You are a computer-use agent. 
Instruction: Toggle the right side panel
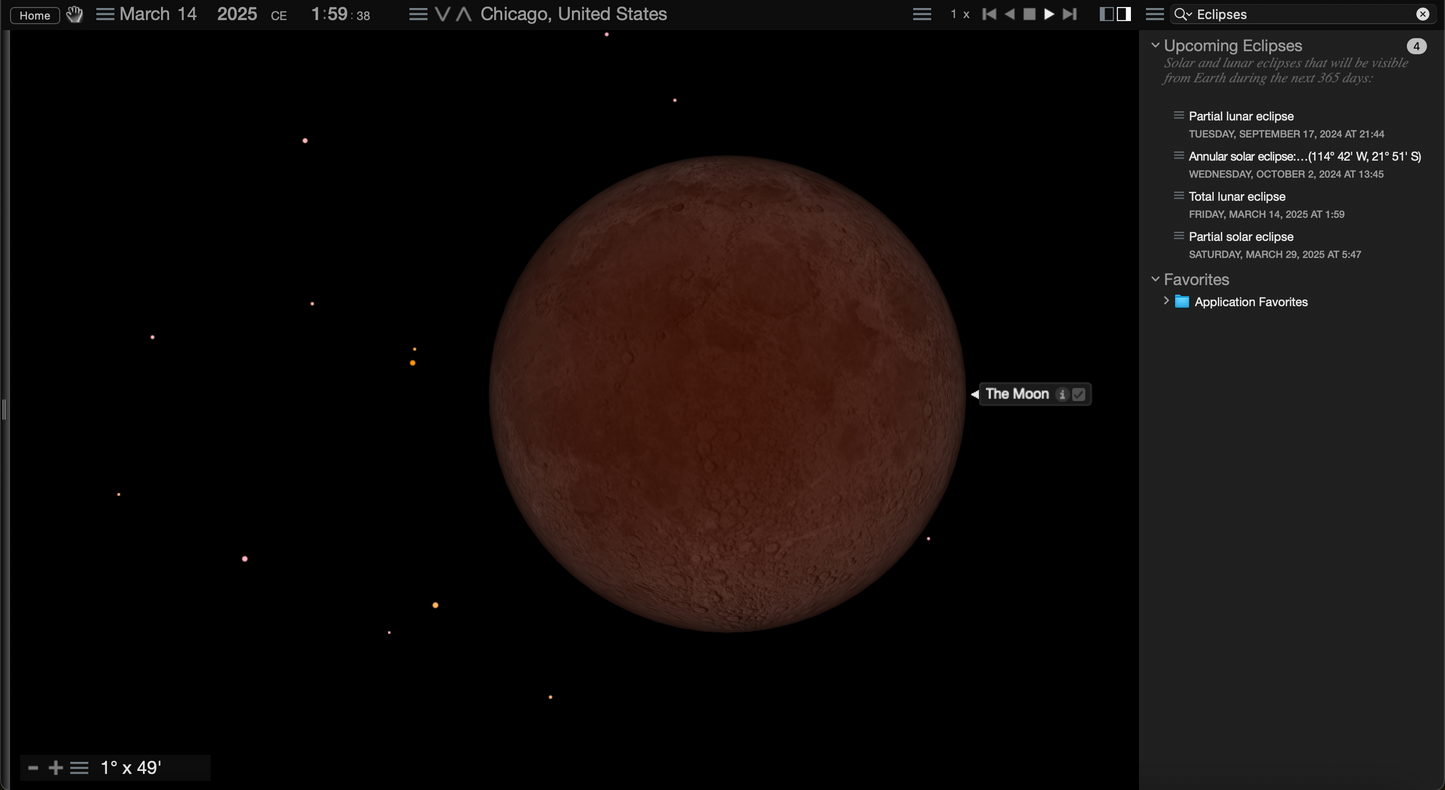1124,14
